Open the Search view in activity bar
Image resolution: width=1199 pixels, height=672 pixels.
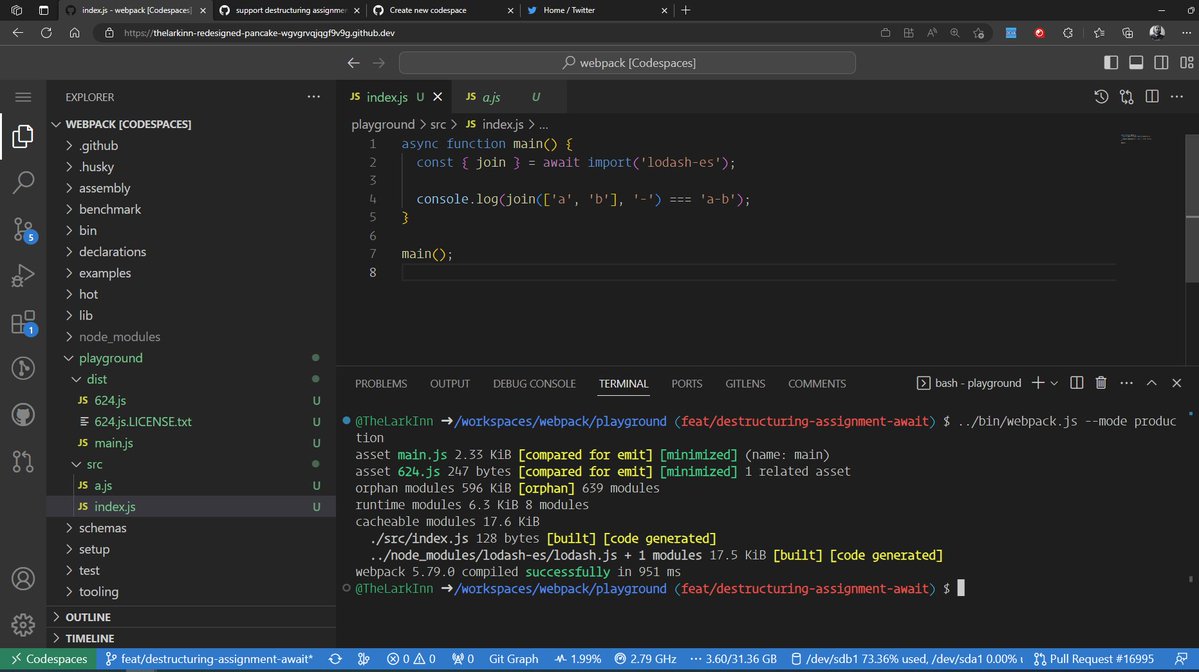23,182
